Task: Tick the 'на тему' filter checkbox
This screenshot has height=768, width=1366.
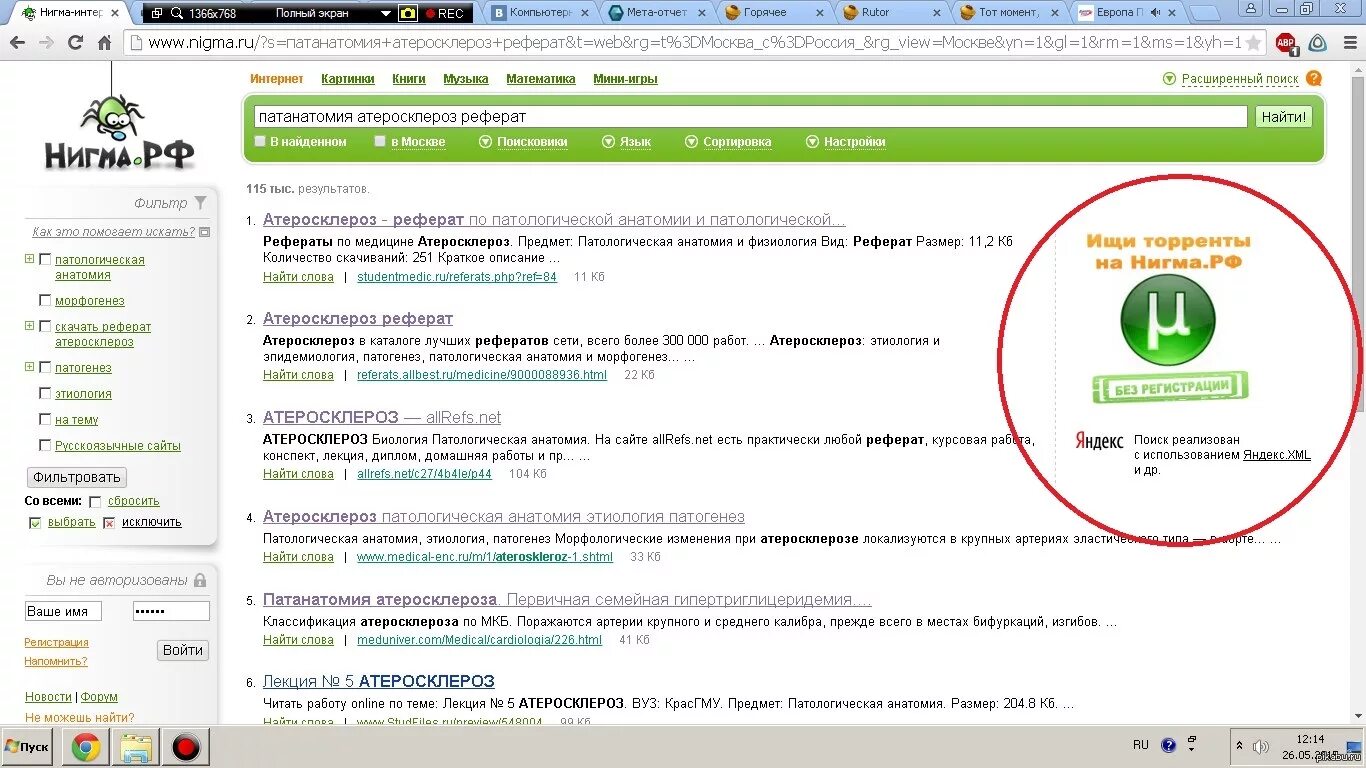Action: [x=45, y=420]
